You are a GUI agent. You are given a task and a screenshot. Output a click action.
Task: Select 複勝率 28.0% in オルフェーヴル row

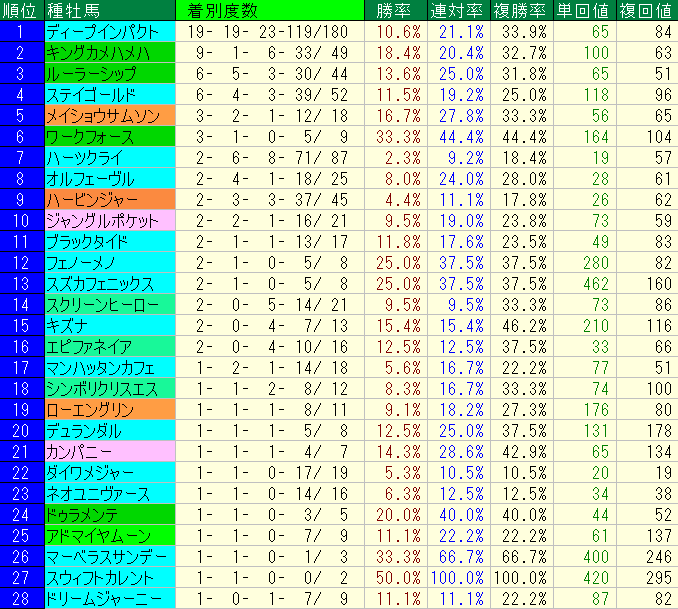(524, 179)
